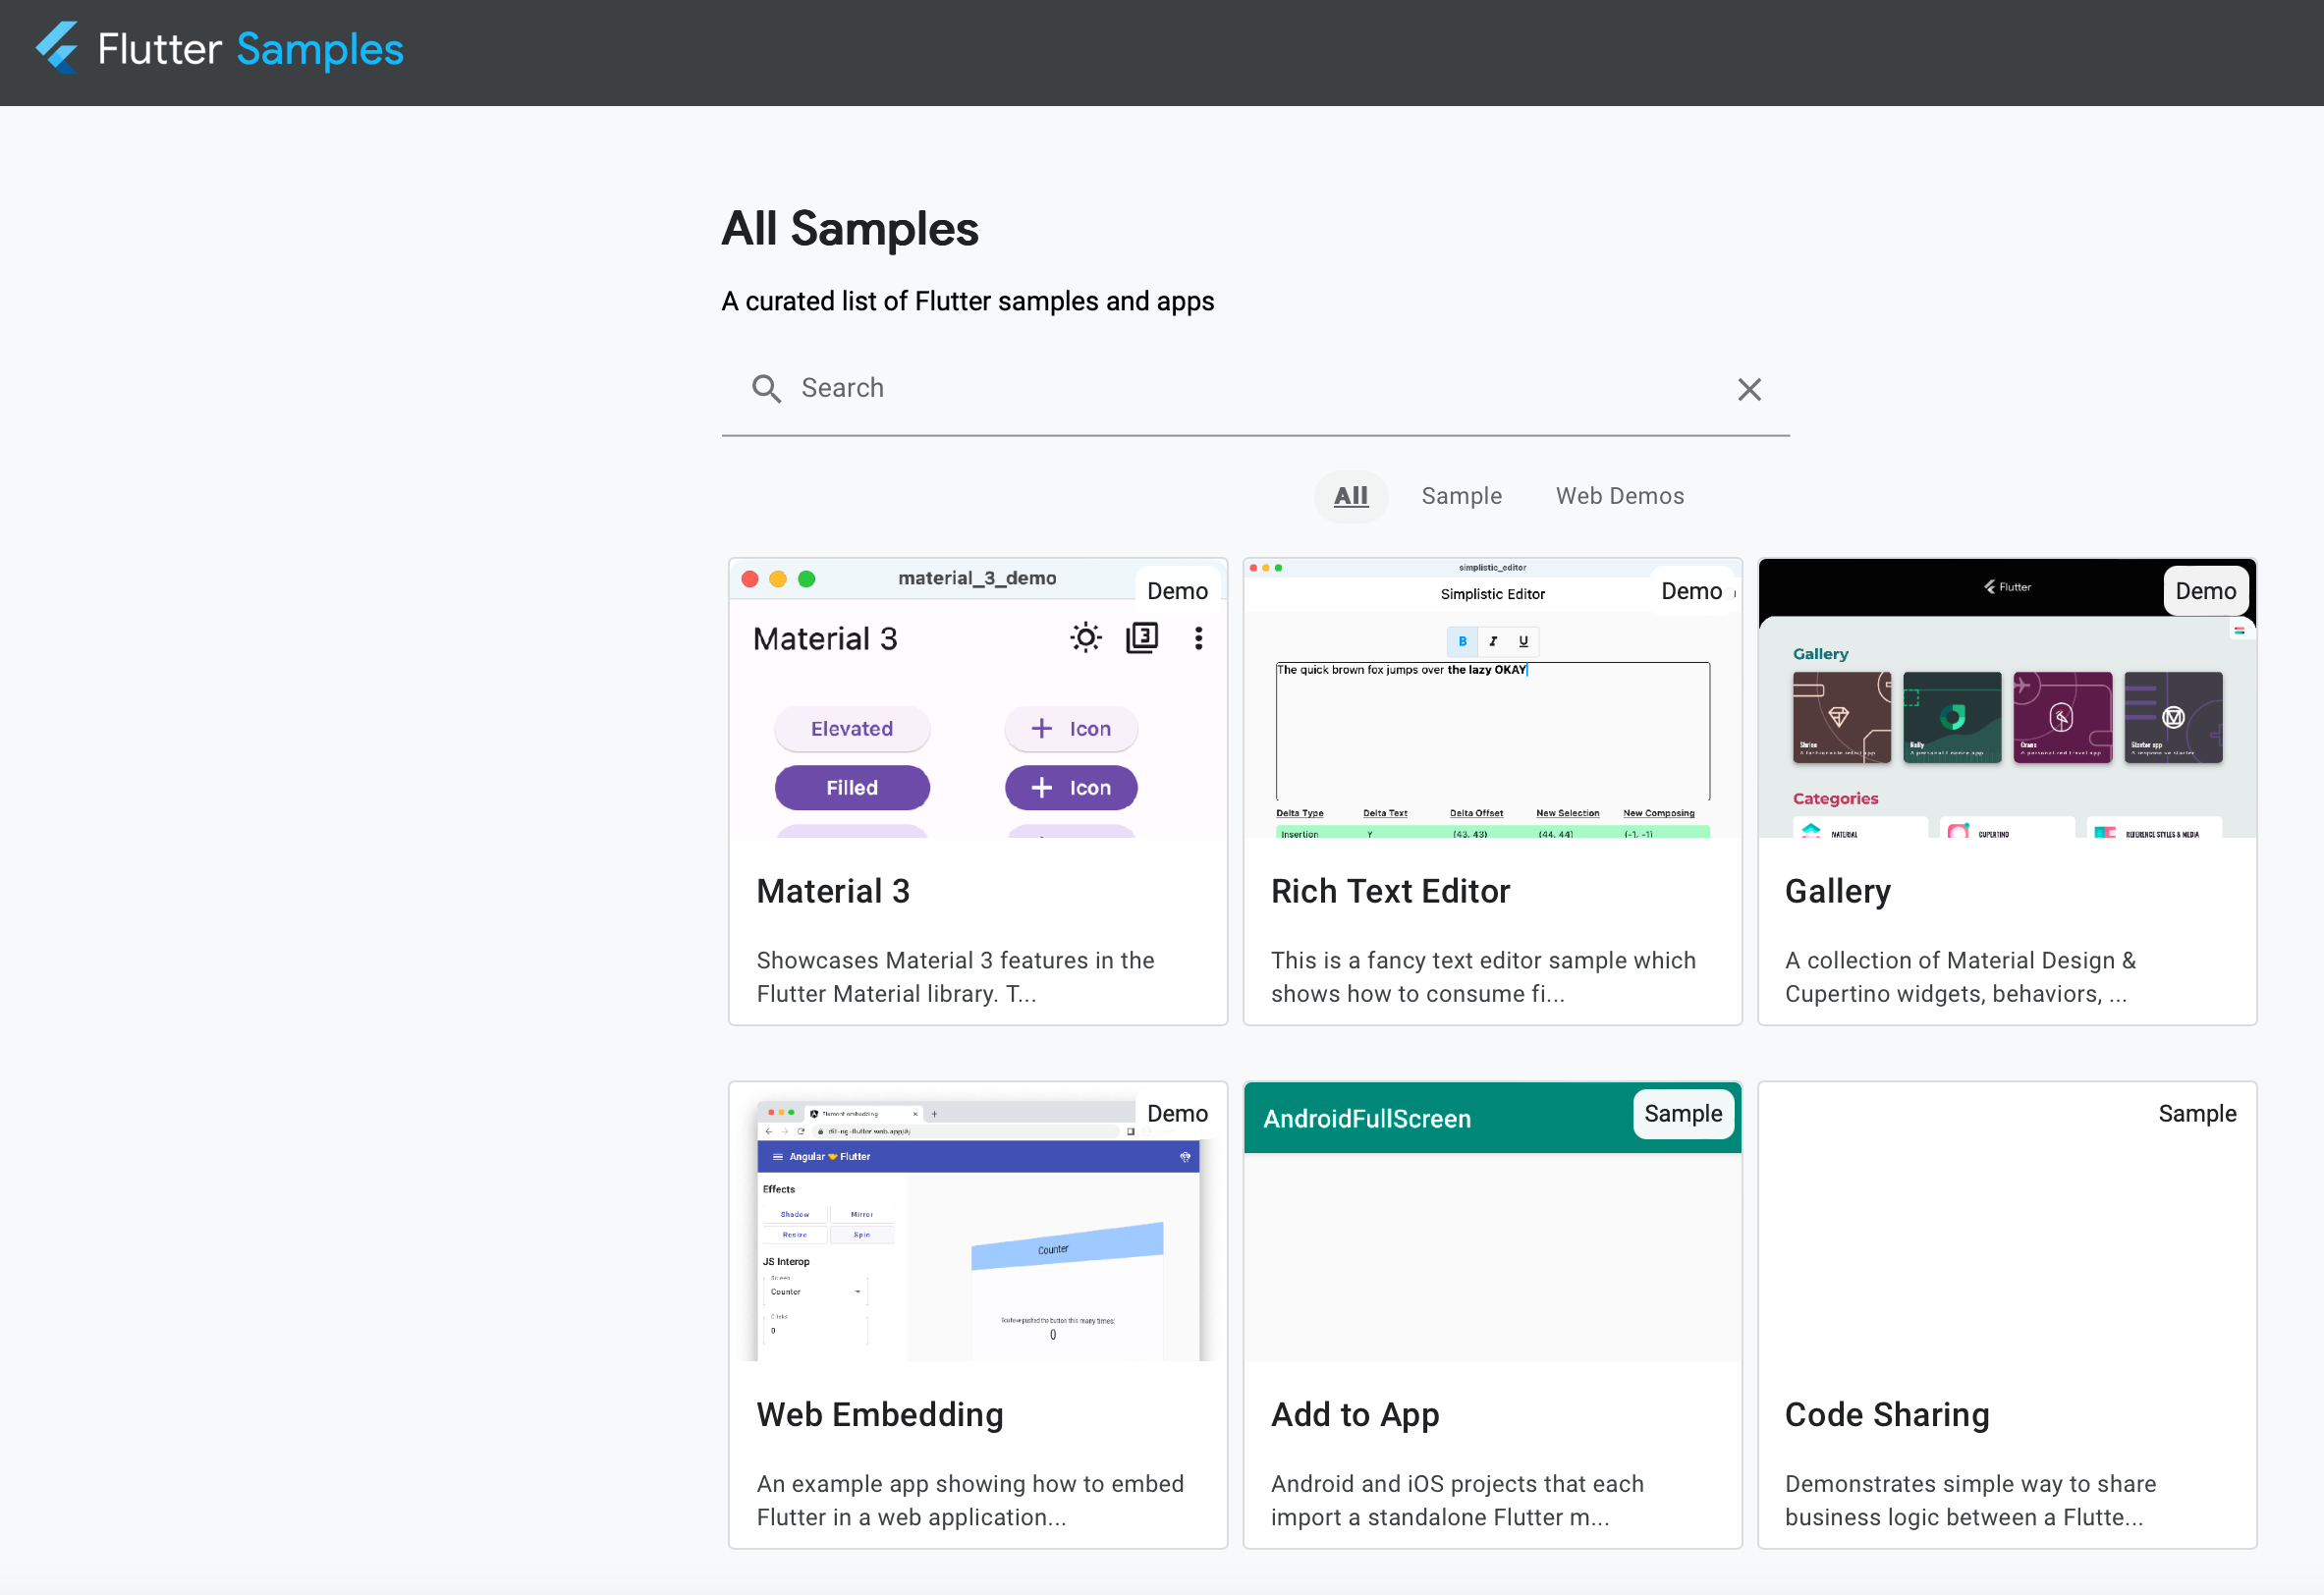Viewport: 2324px width, 1595px height.
Task: Click the curated list subtitle text
Action: [968, 301]
